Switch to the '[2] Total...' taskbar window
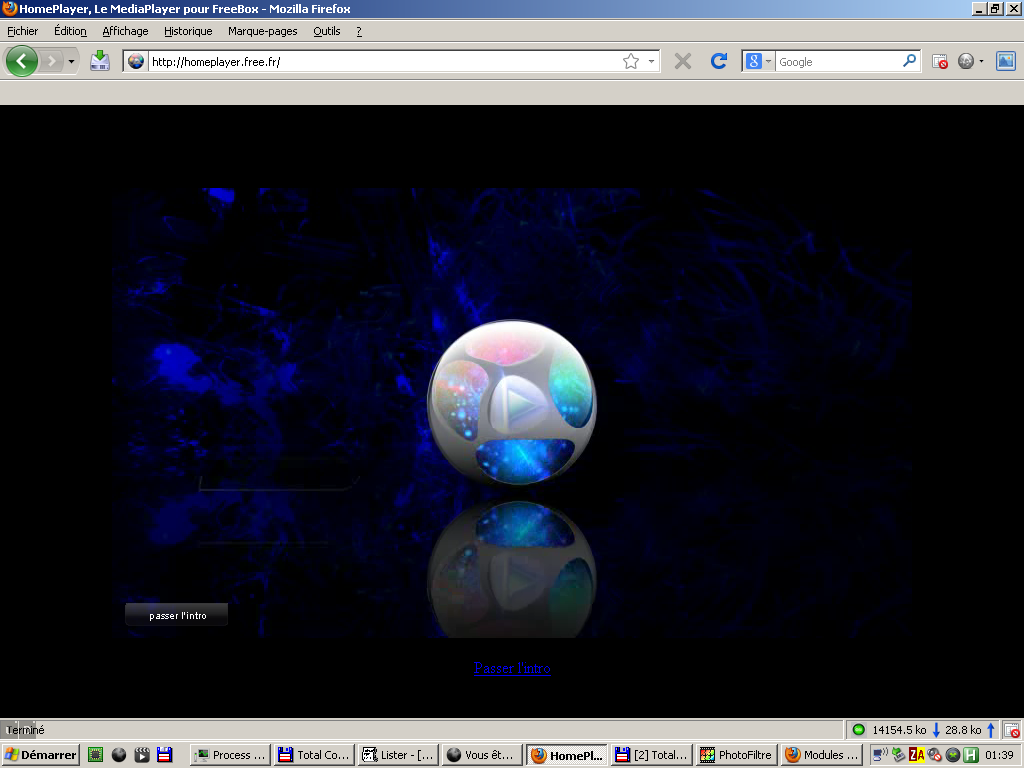Image resolution: width=1024 pixels, height=768 pixels. coord(650,755)
